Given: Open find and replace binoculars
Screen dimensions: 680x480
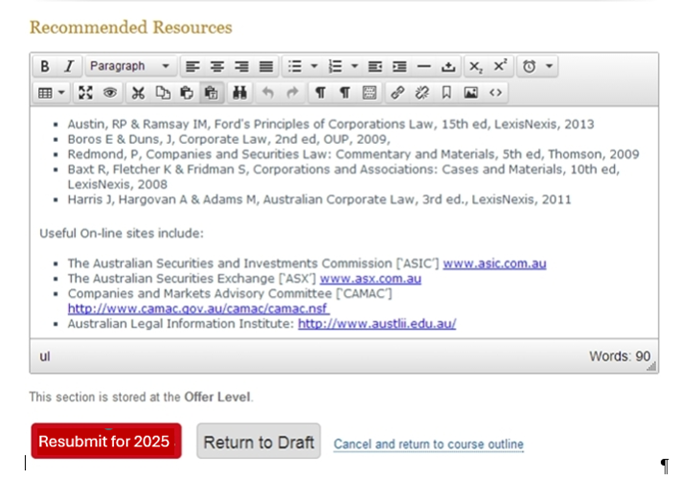Looking at the screenshot, I should pos(239,92).
